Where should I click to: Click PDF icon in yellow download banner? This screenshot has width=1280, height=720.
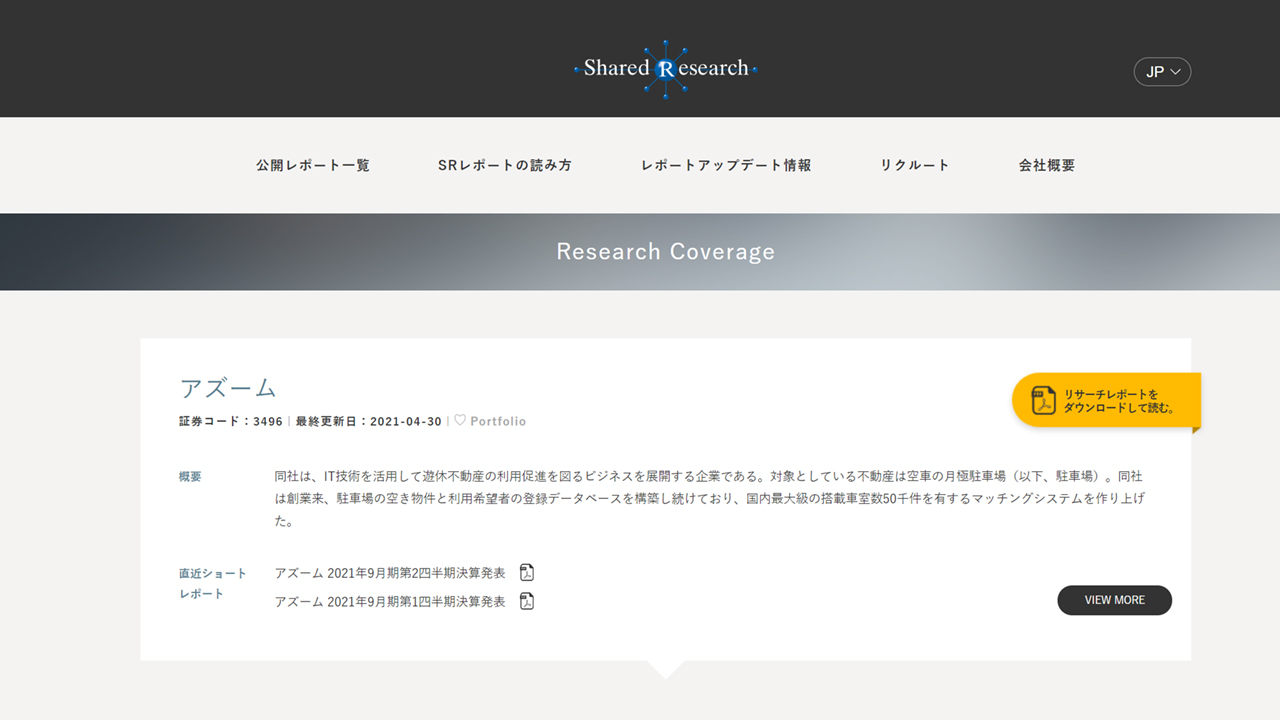point(1044,400)
